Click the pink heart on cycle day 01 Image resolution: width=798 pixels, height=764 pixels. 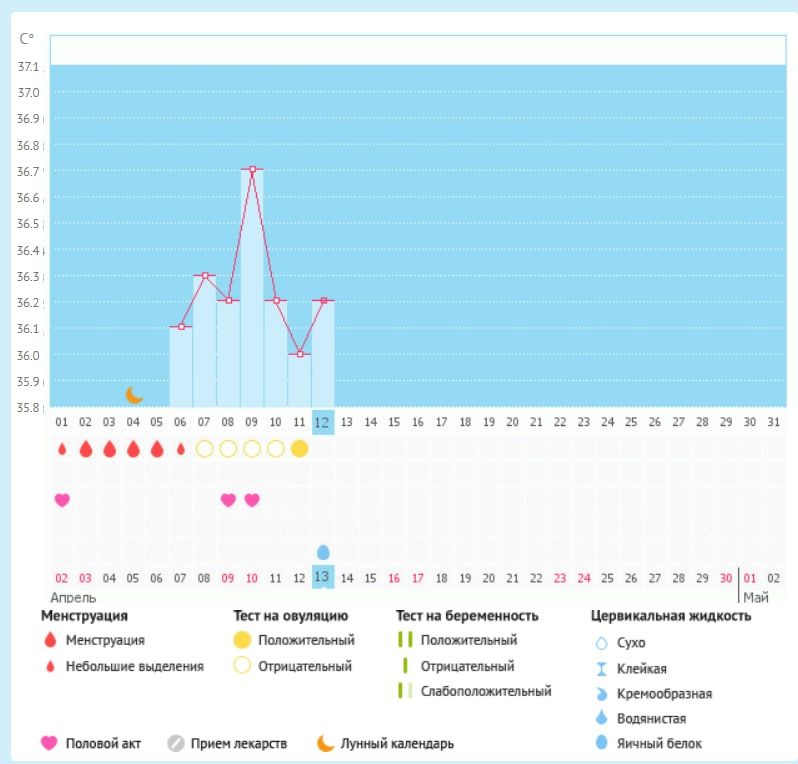coord(62,500)
